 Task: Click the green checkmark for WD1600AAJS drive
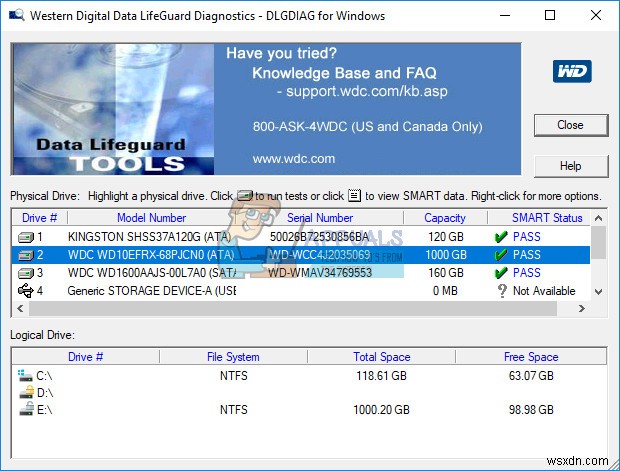[x=501, y=273]
